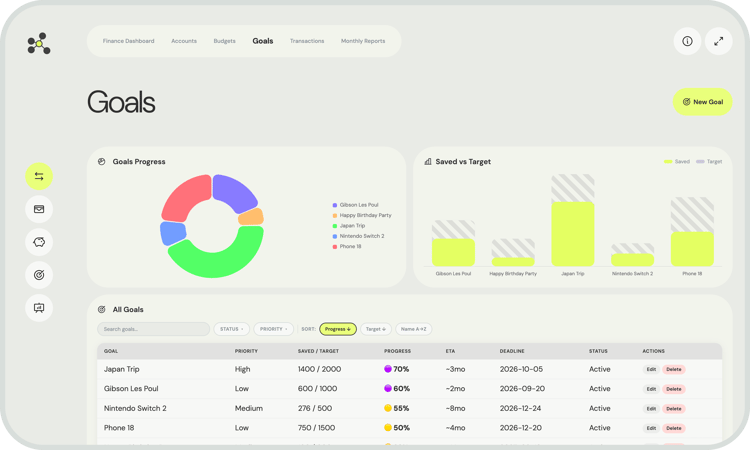Open the wallet card sidebar icon
The height and width of the screenshot is (450, 750).
[39, 209]
